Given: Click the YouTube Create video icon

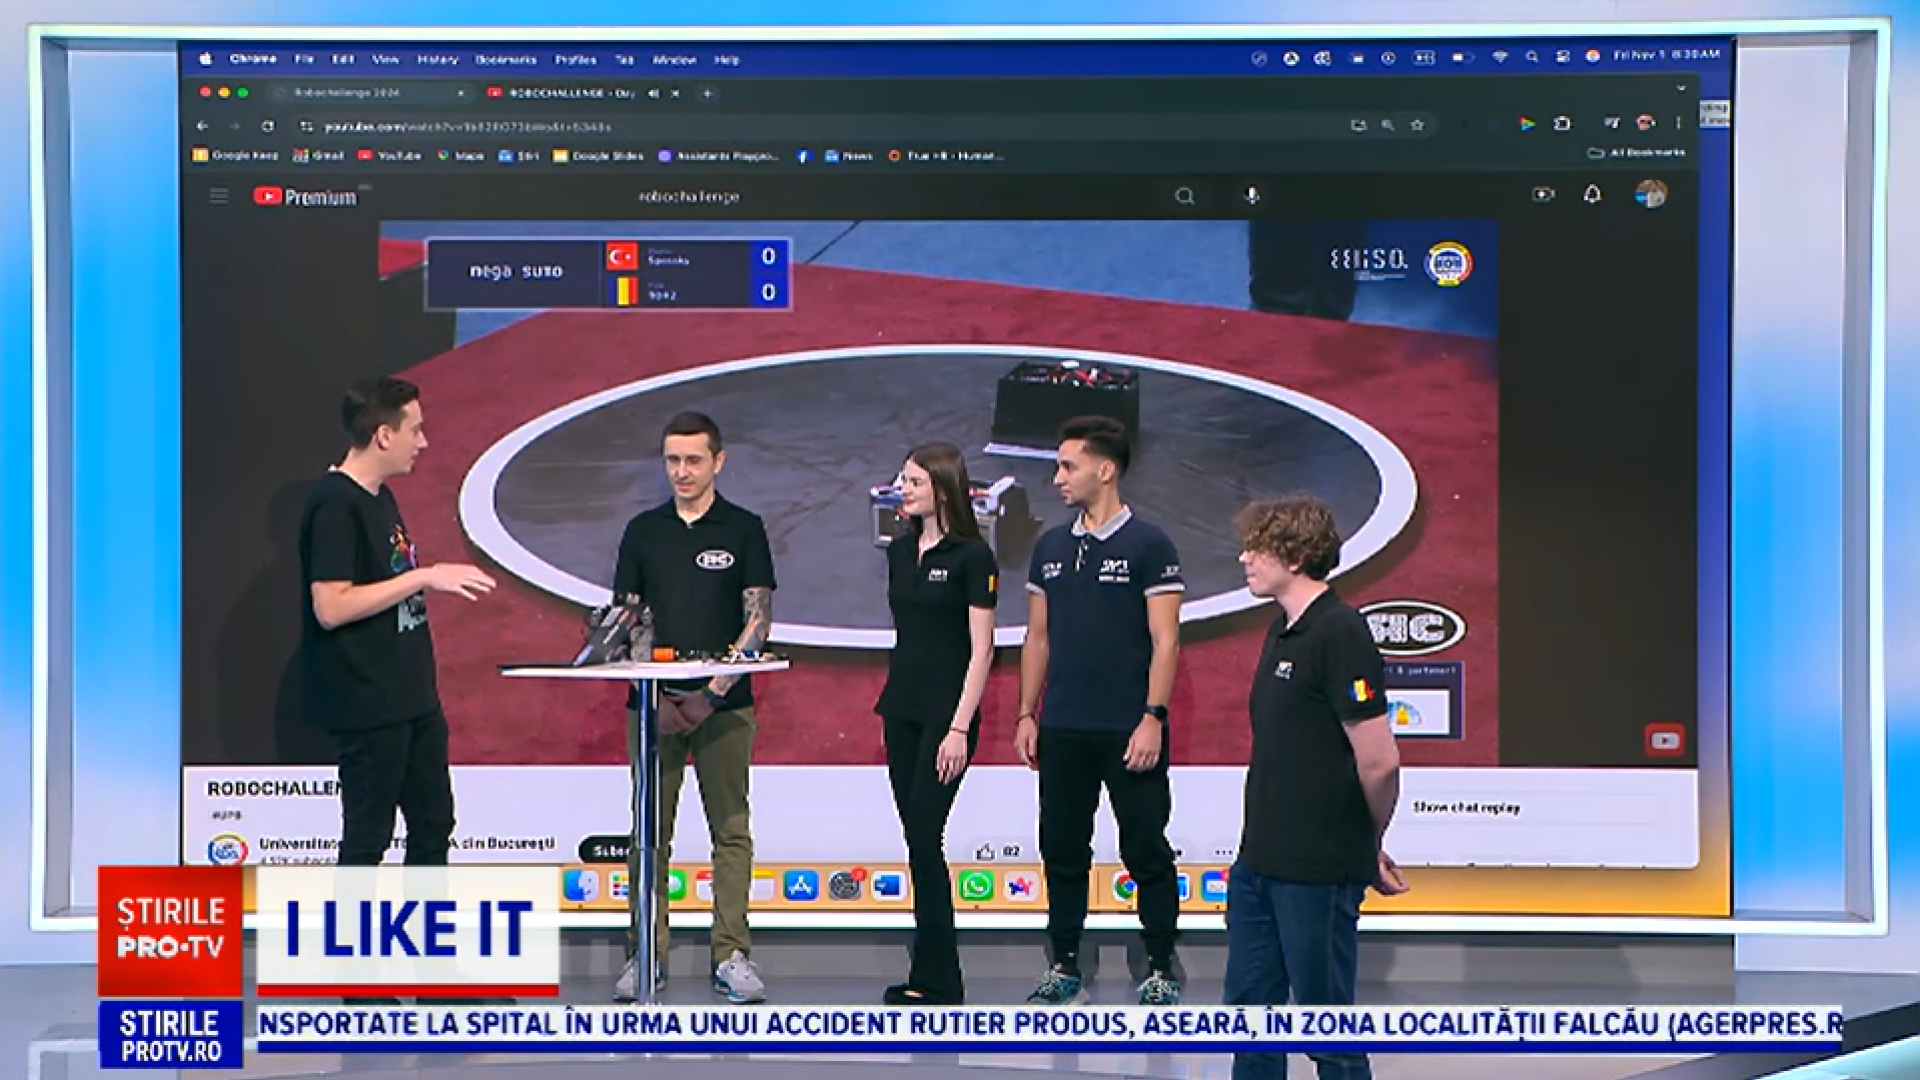Looking at the screenshot, I should pyautogui.click(x=1543, y=195).
